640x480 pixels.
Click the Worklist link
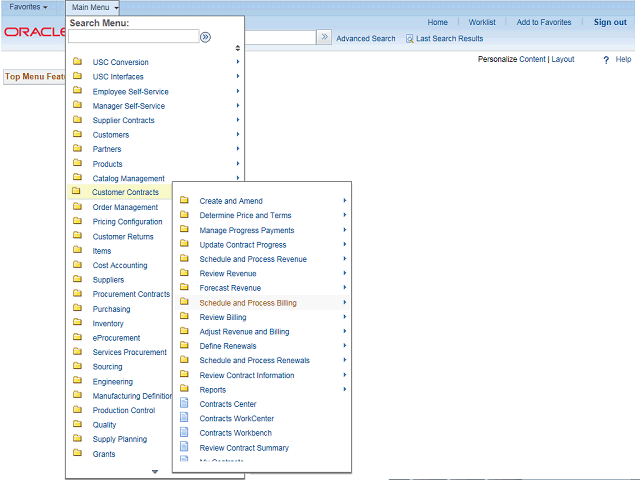[482, 22]
